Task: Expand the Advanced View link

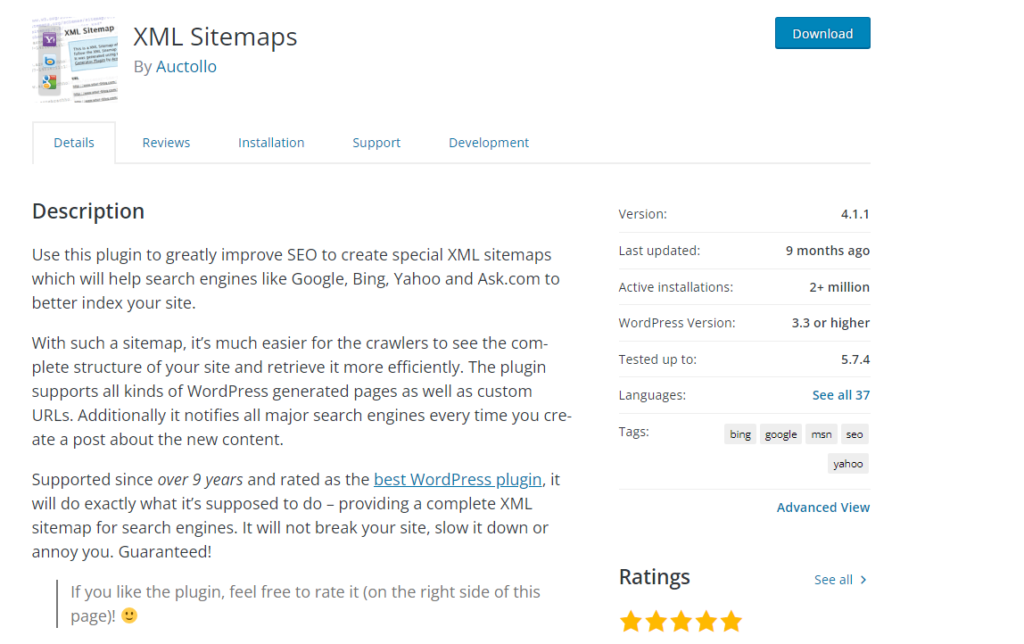Action: pos(823,507)
